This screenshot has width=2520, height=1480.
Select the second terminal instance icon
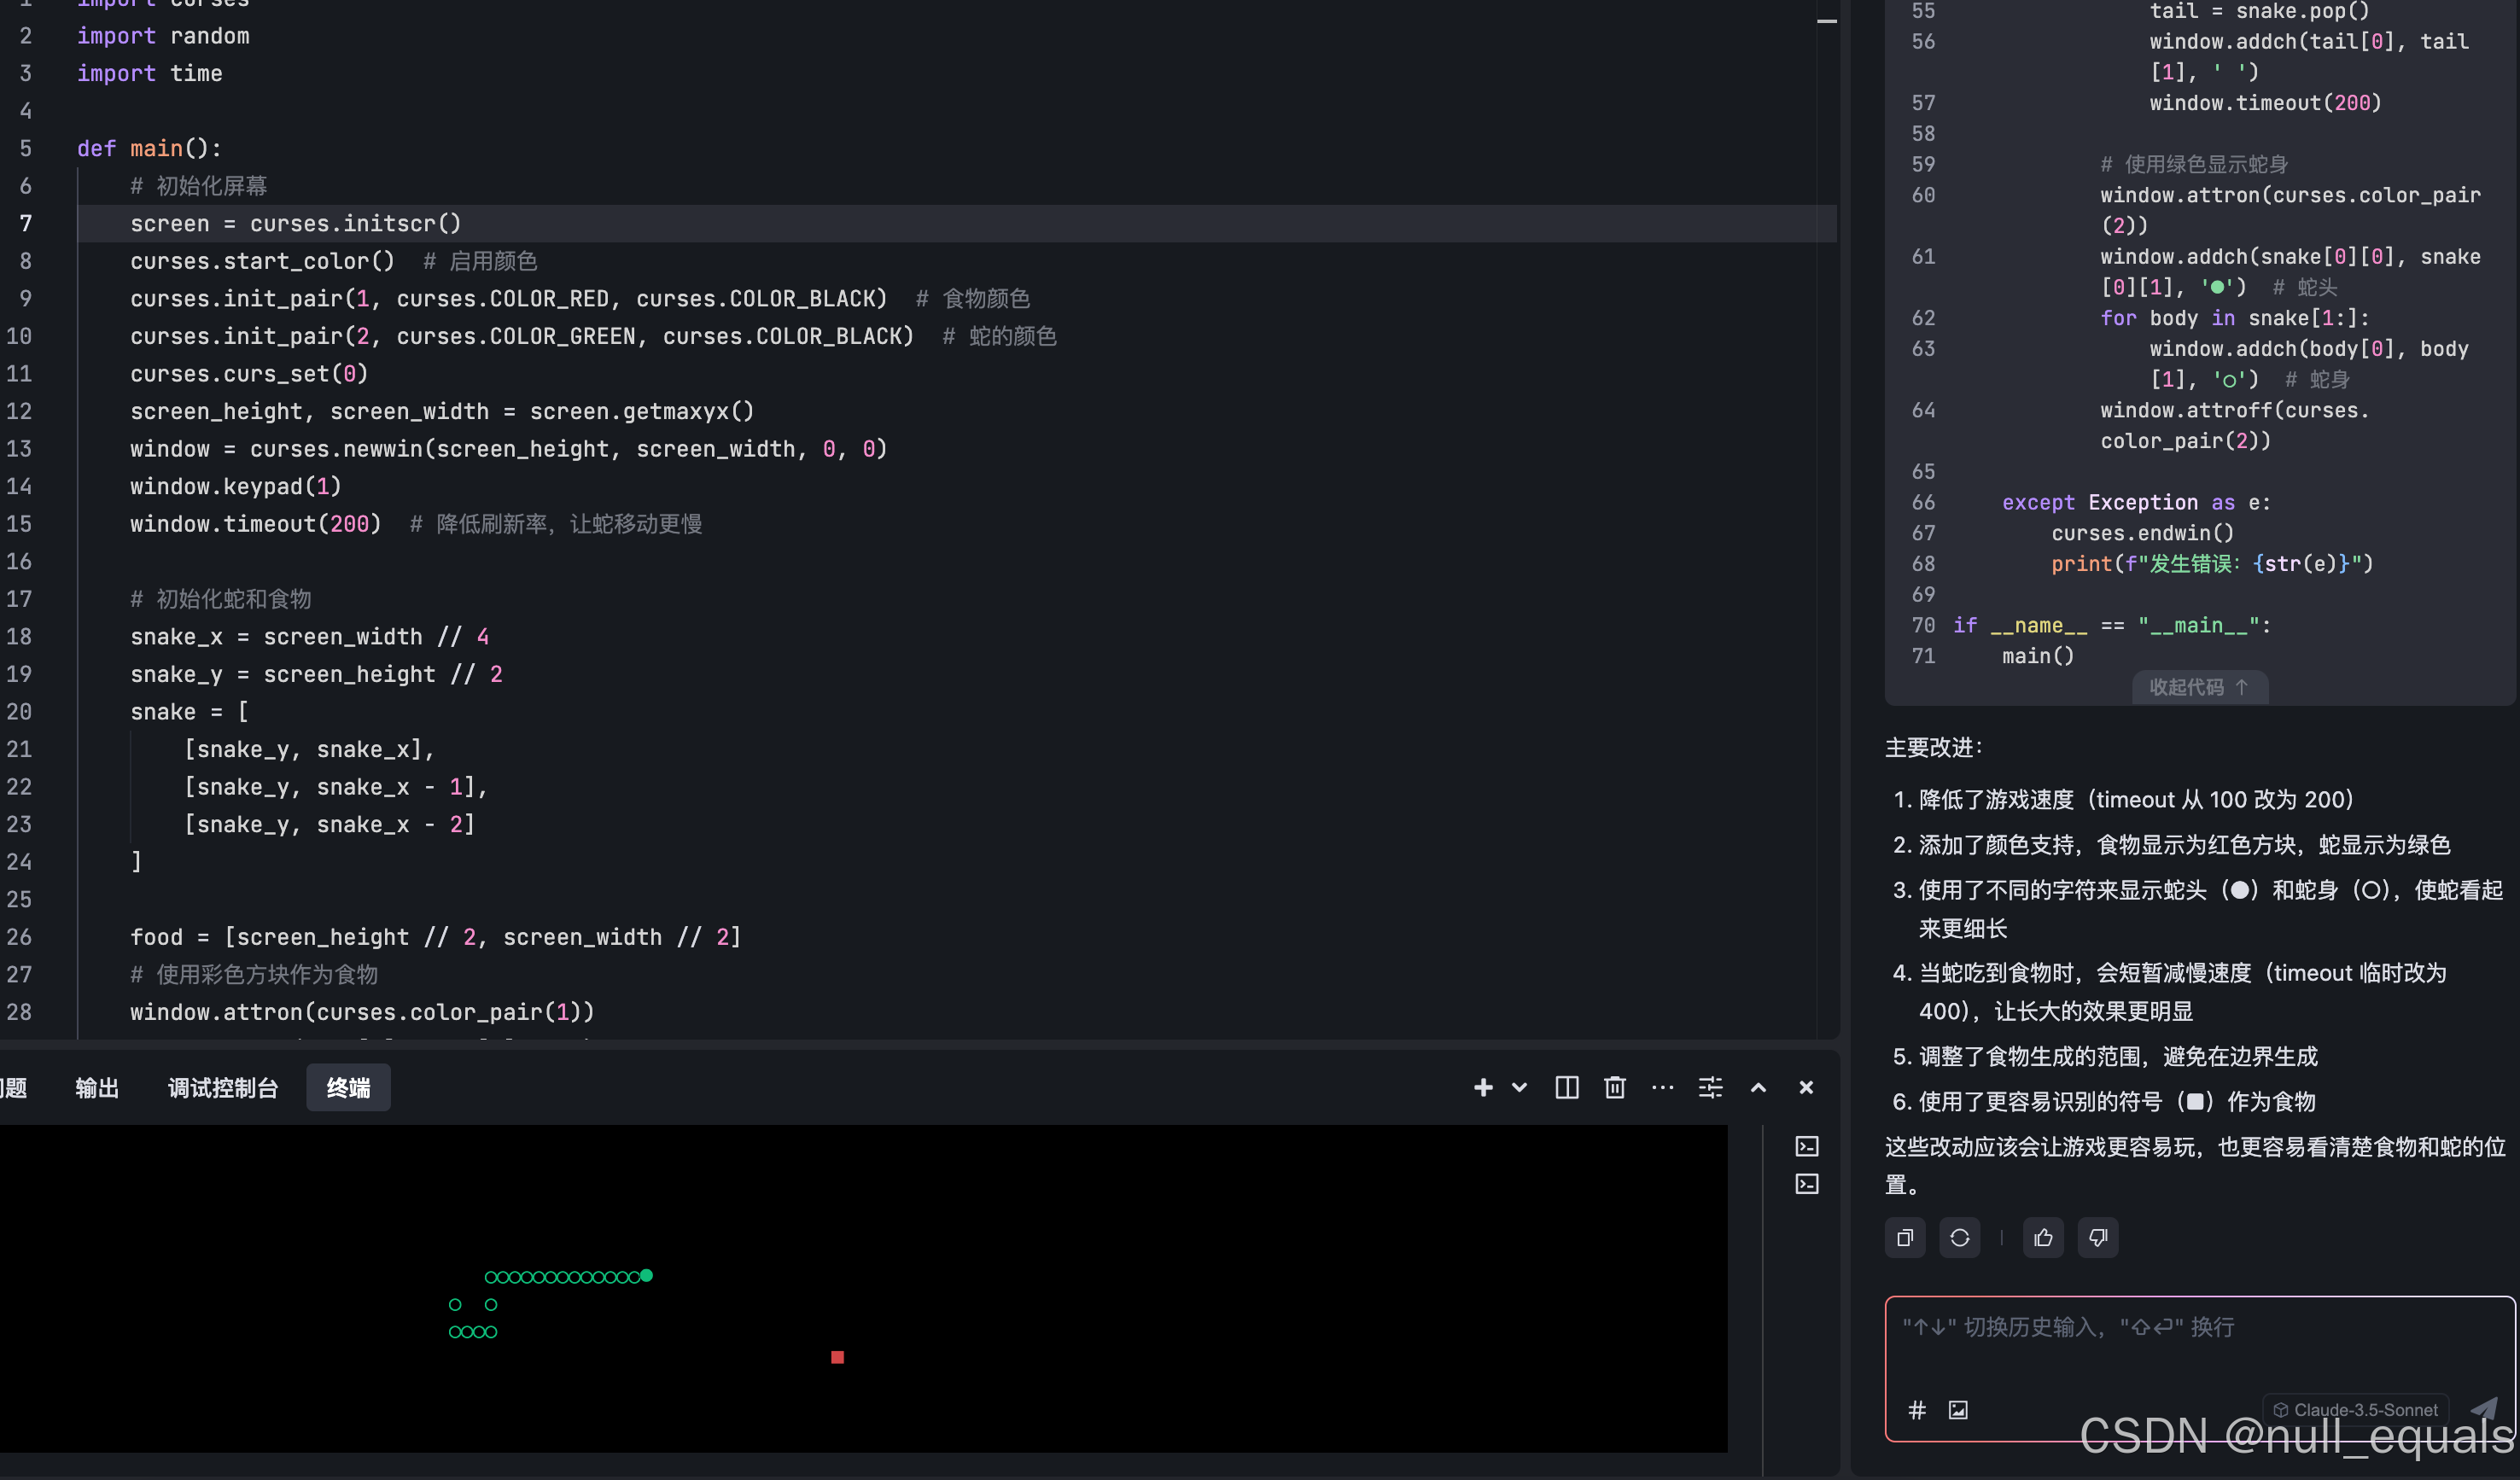coord(1807,1184)
